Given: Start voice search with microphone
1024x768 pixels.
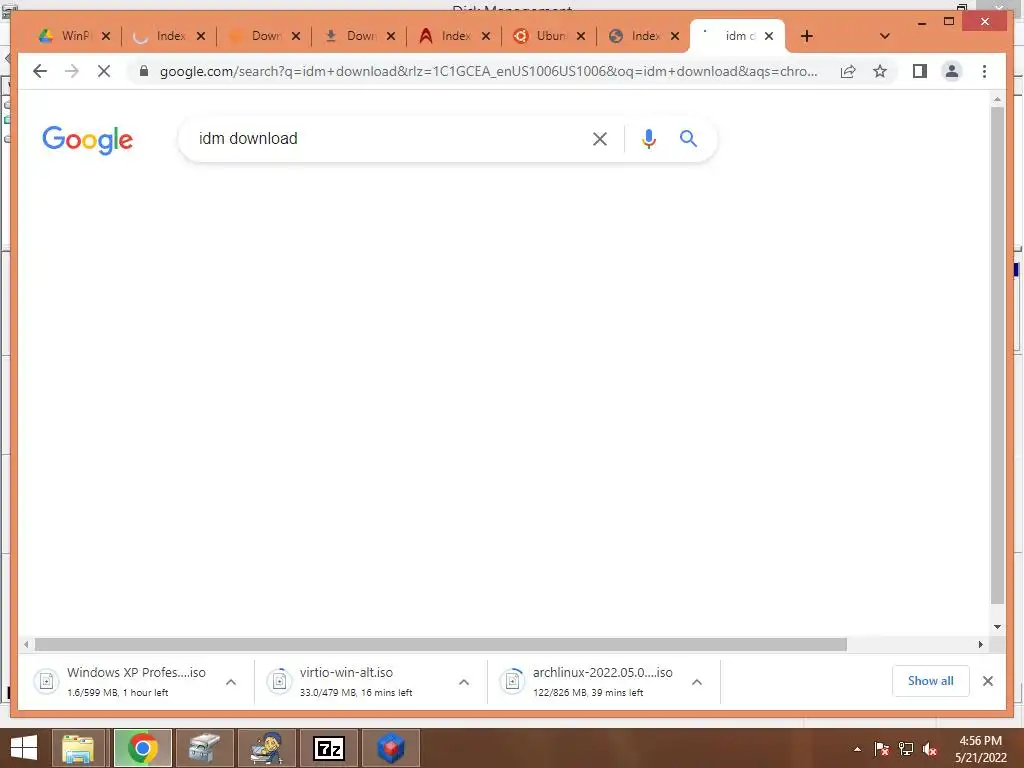Looking at the screenshot, I should point(648,138).
